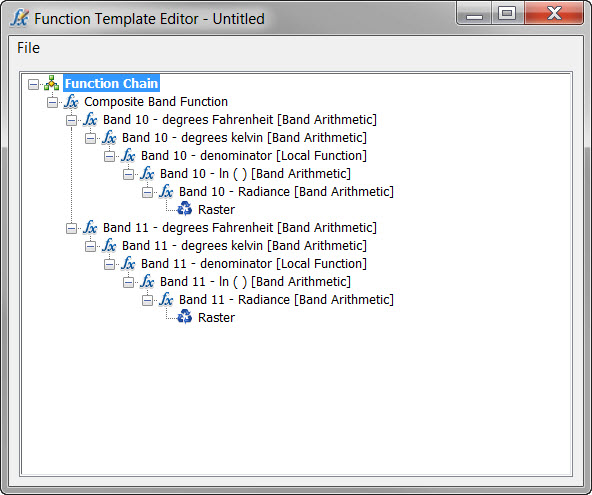This screenshot has width=592, height=495.
Task: Click the fx icon beside Composite Band Function
Action: (71, 102)
